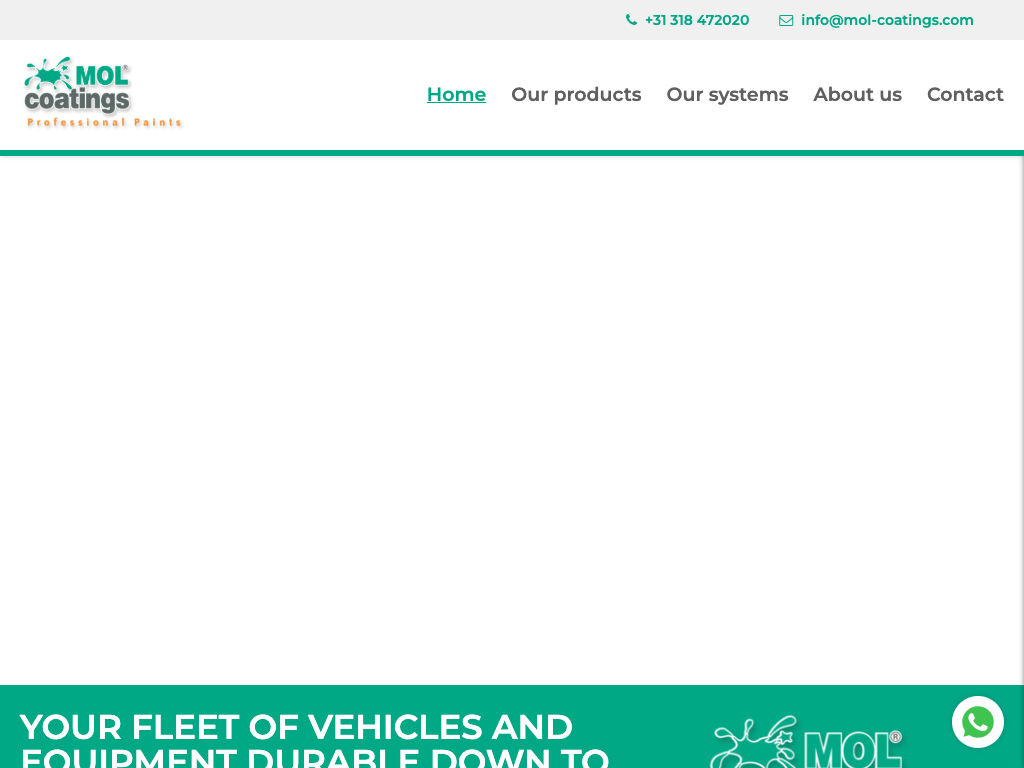Open WhatsApp chat via floating button
The image size is (1024, 768).
(x=977, y=722)
